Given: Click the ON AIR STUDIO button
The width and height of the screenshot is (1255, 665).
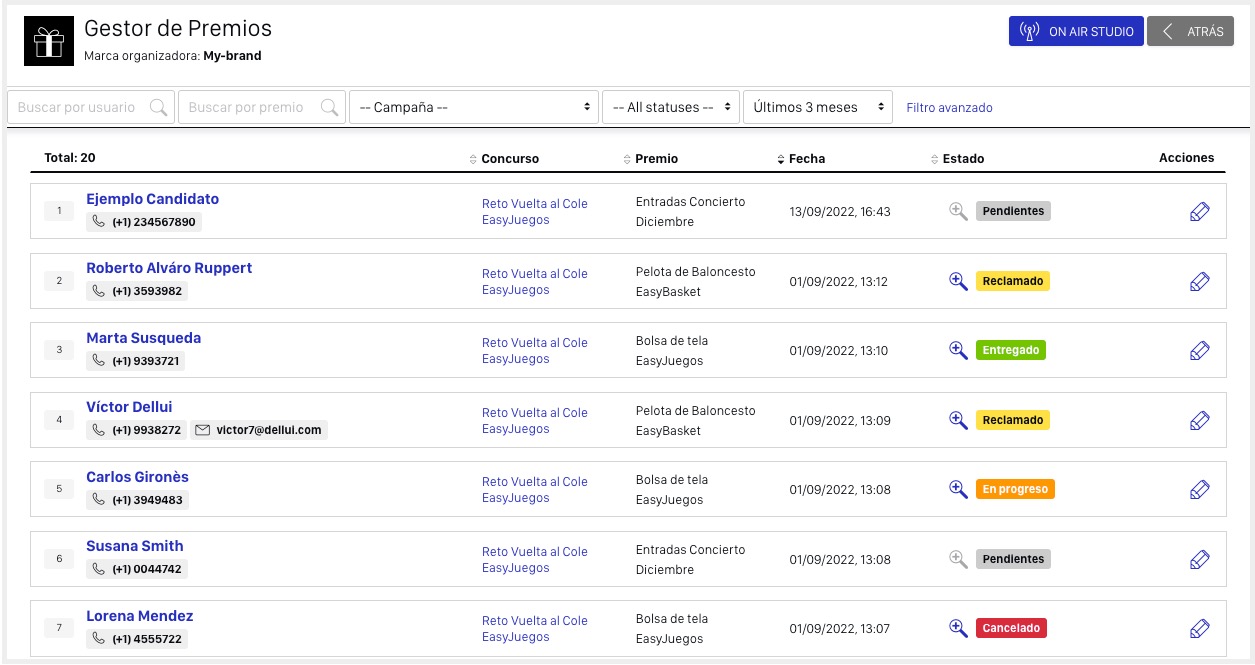Looking at the screenshot, I should (1076, 32).
